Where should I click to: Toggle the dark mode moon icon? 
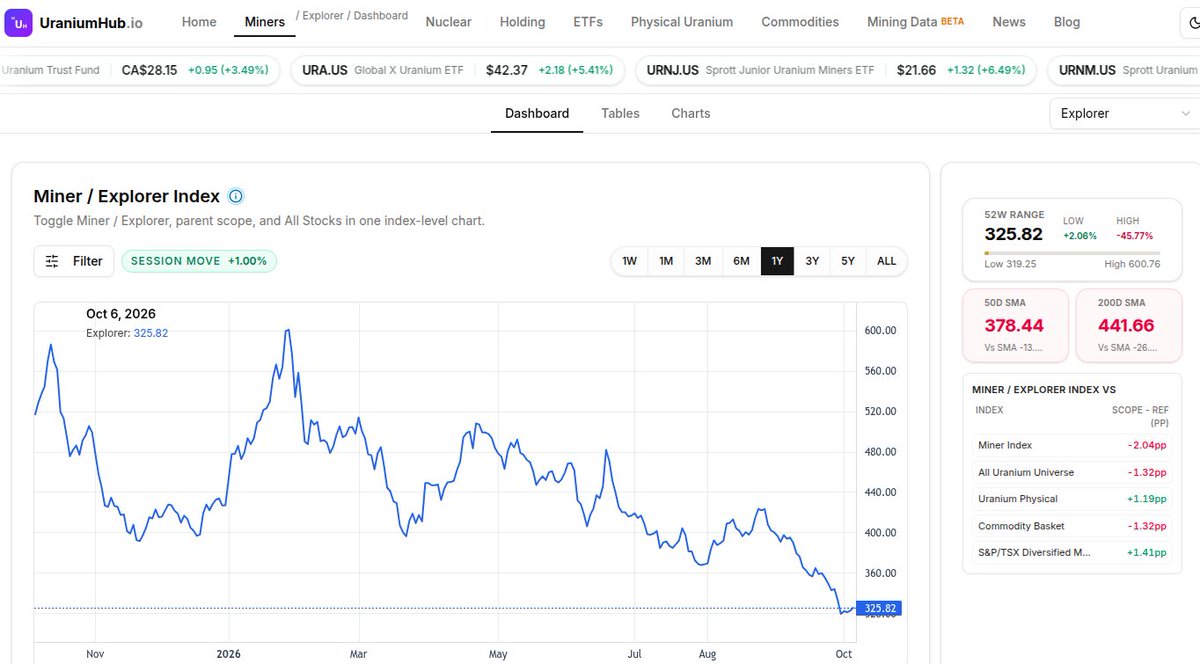tap(1192, 22)
